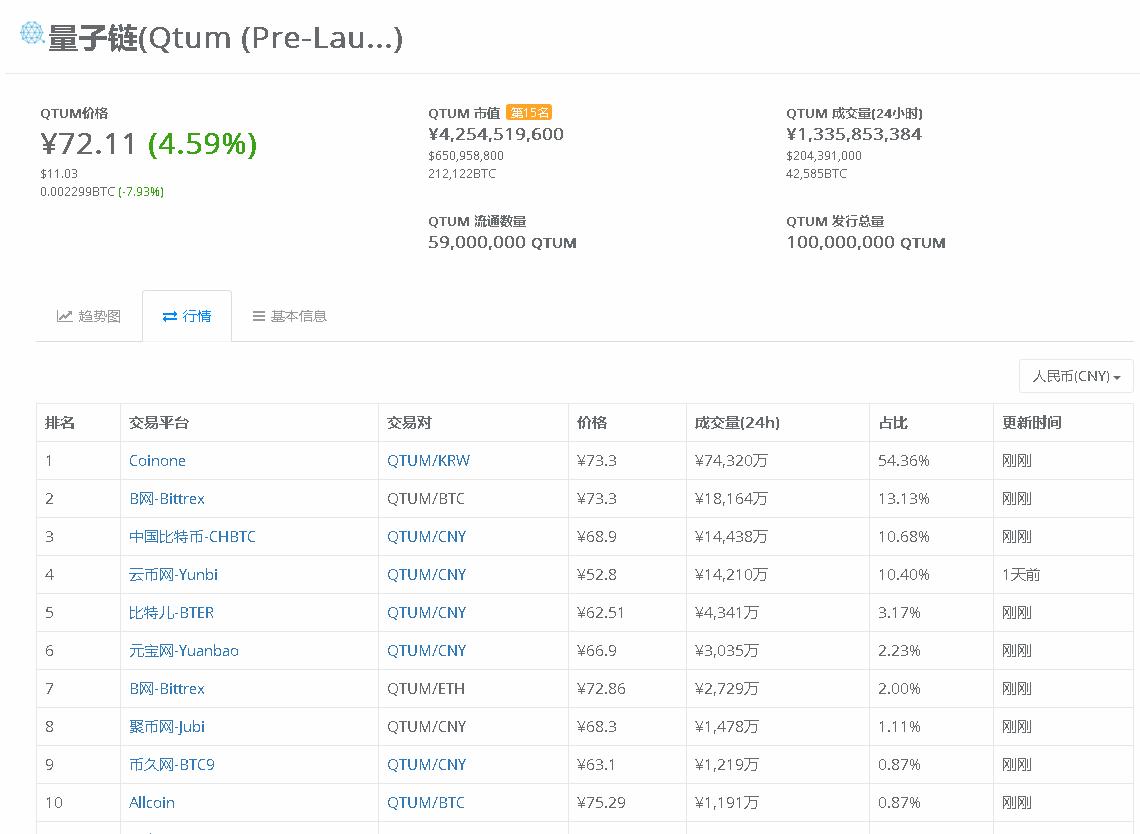Click the 排名 column header
This screenshot has height=834, width=1140.
60,422
